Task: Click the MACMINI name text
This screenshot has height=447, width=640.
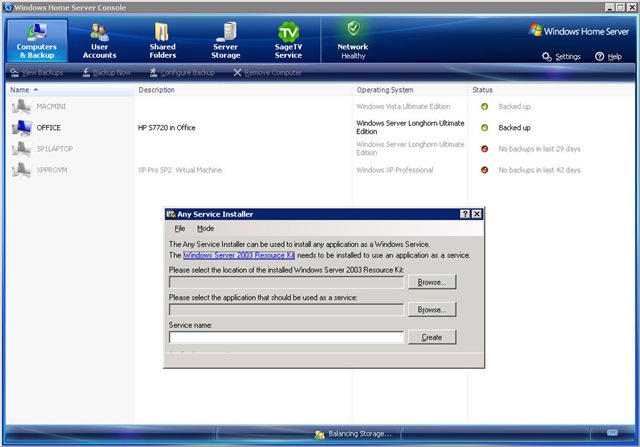Action: (51, 107)
